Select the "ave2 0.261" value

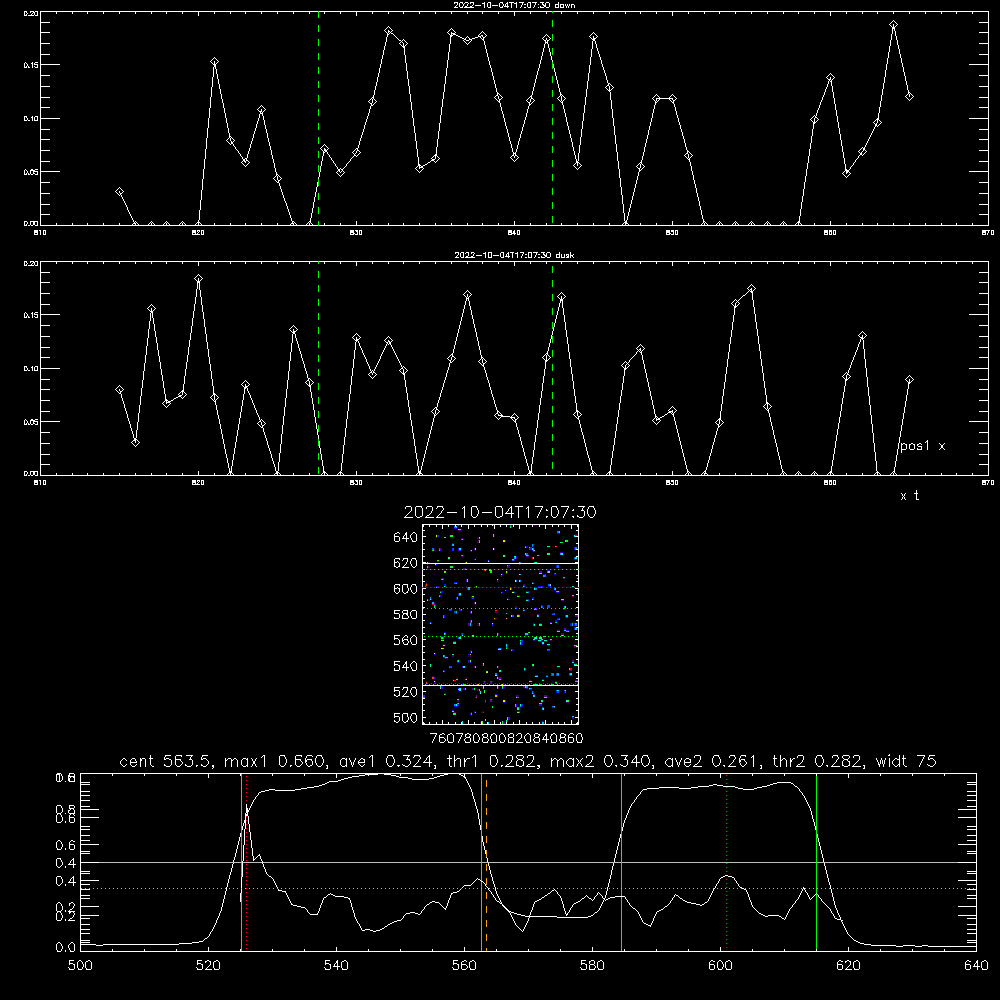(709, 761)
